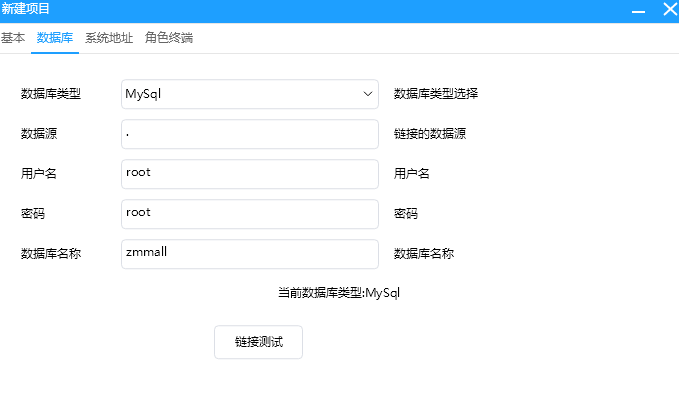The image size is (679, 410).
Task: Switch to the 基本 tab
Action: pyautogui.click(x=13, y=38)
